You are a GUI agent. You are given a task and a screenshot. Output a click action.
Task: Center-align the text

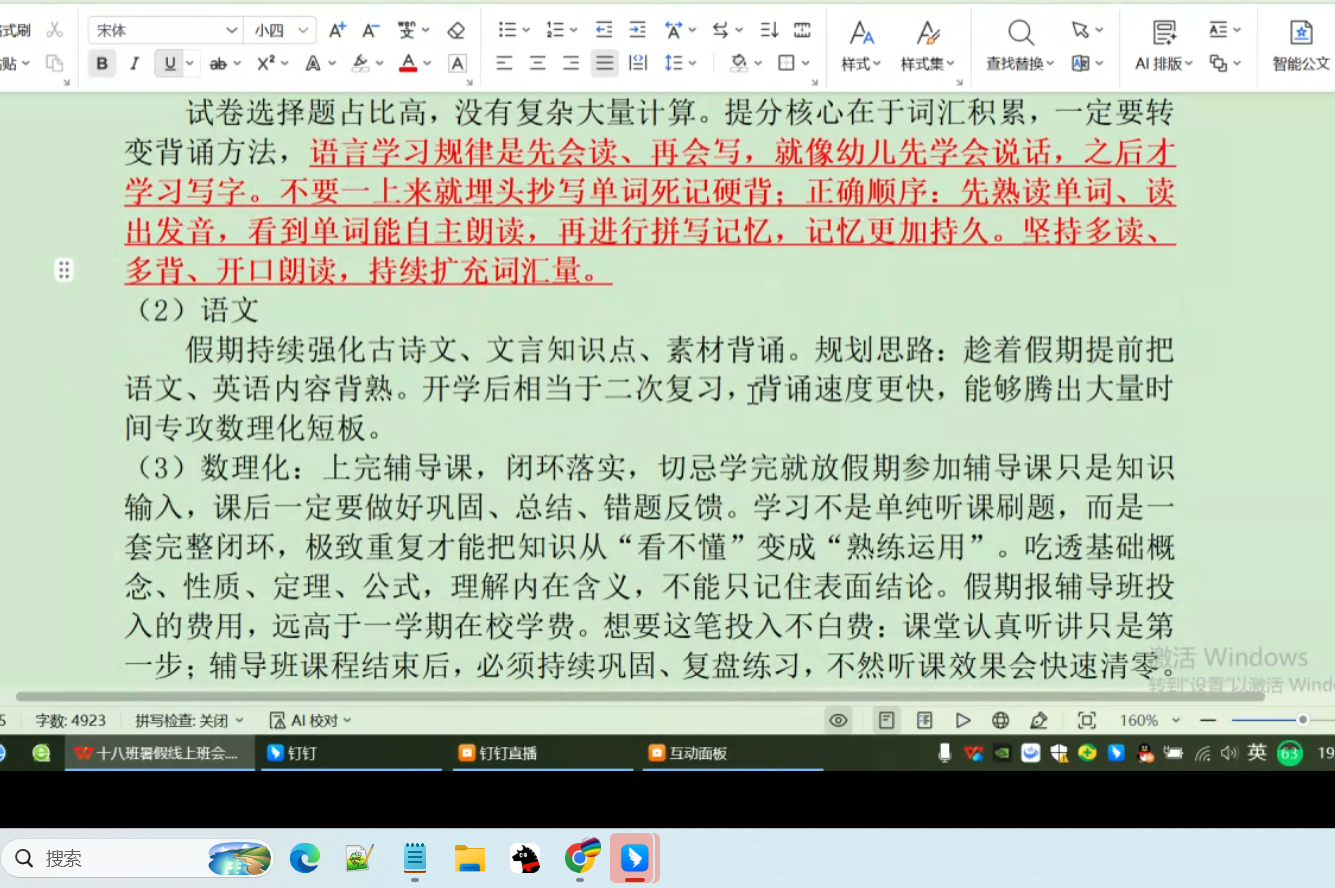click(x=538, y=64)
